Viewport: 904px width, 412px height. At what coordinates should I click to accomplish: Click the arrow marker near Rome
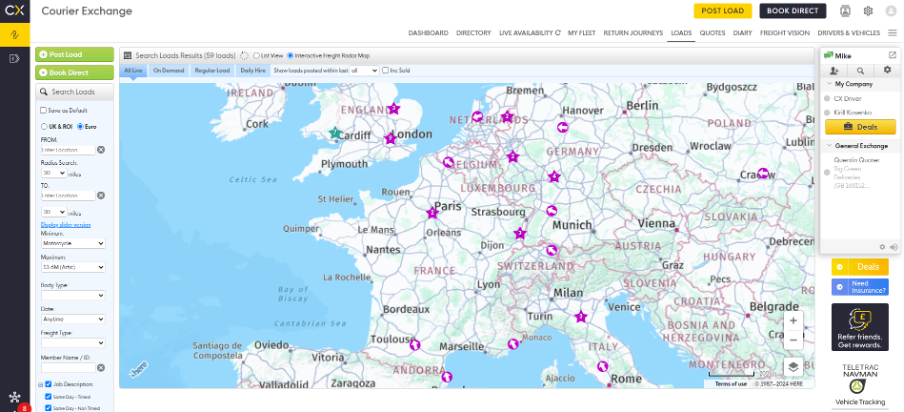coord(602,366)
